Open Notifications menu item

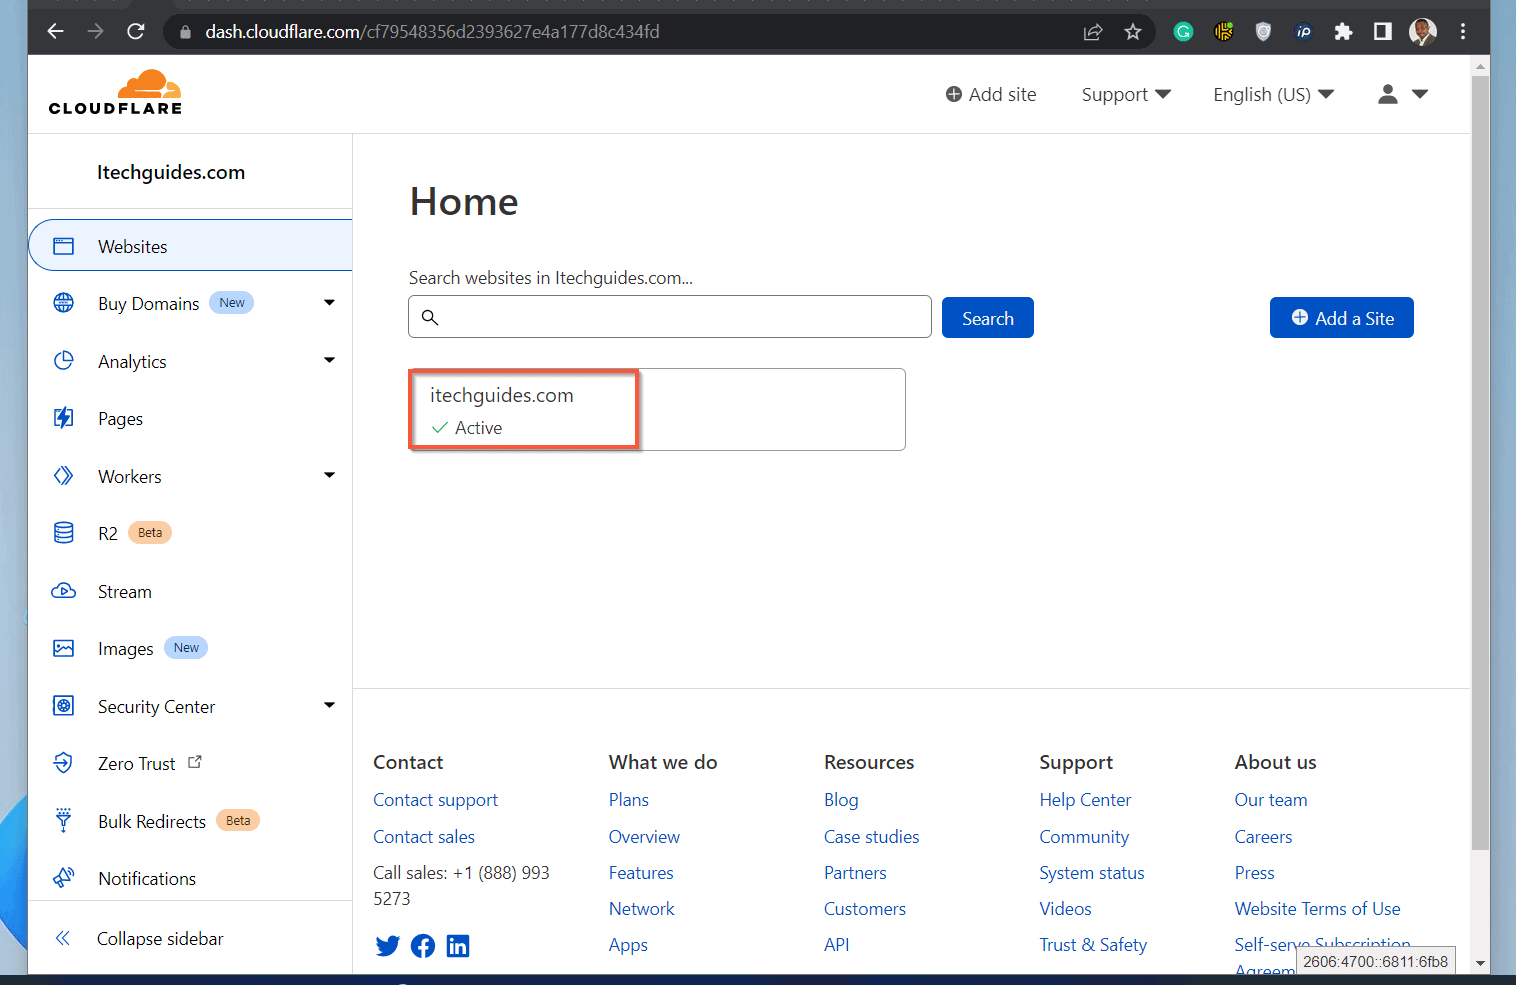147,879
